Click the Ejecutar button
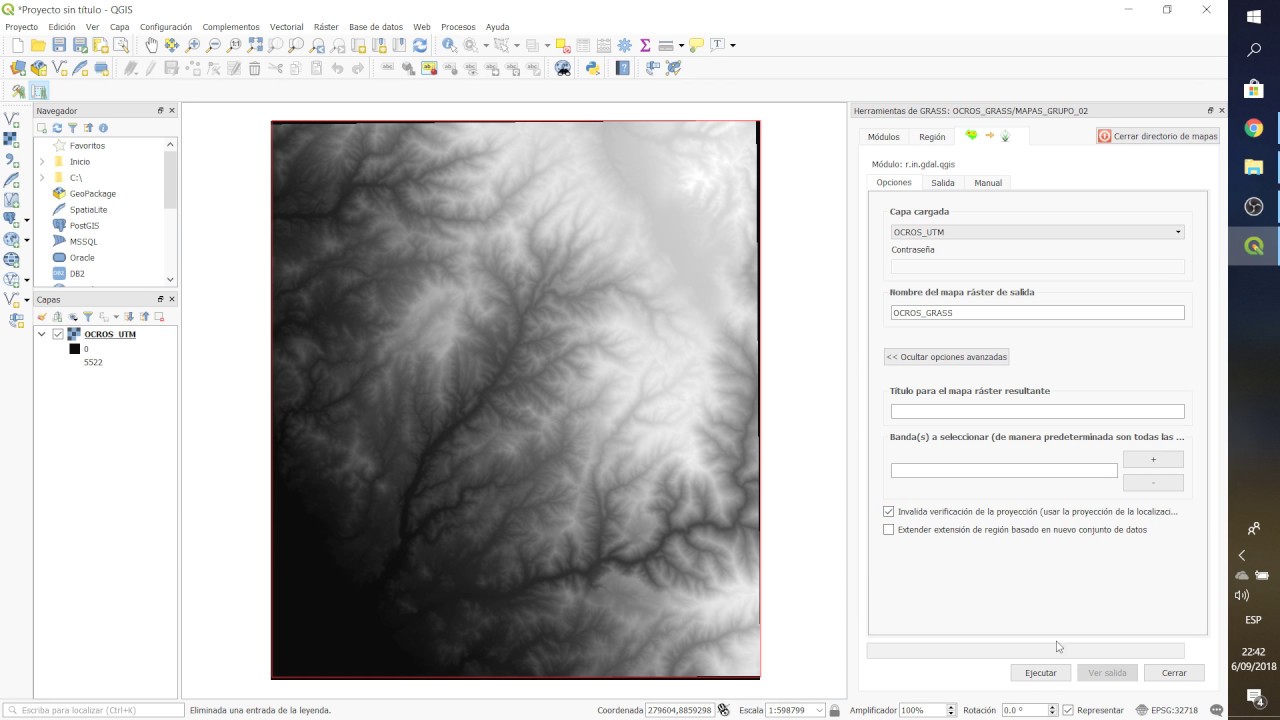This screenshot has height=720, width=1280. click(1040, 673)
